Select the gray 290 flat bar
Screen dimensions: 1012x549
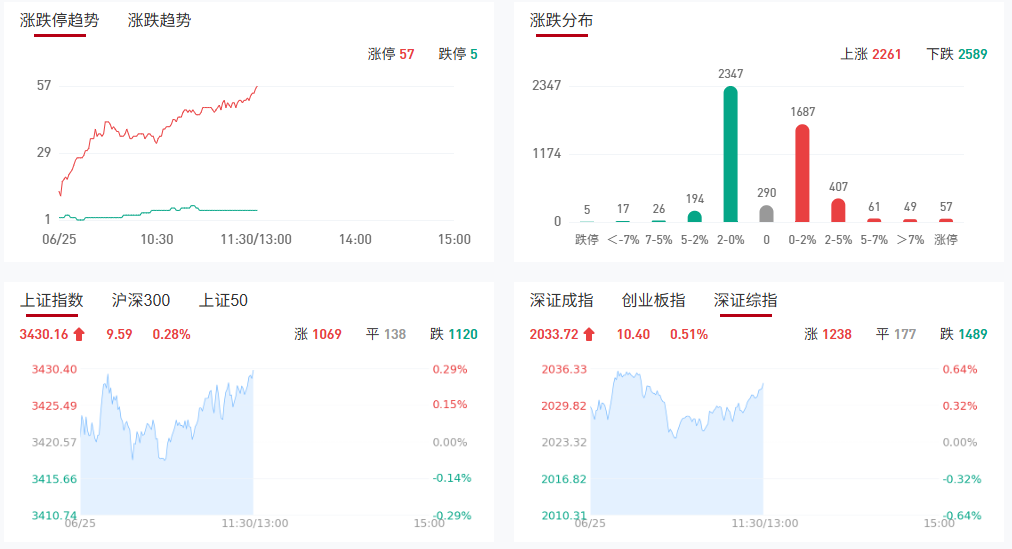(766, 213)
